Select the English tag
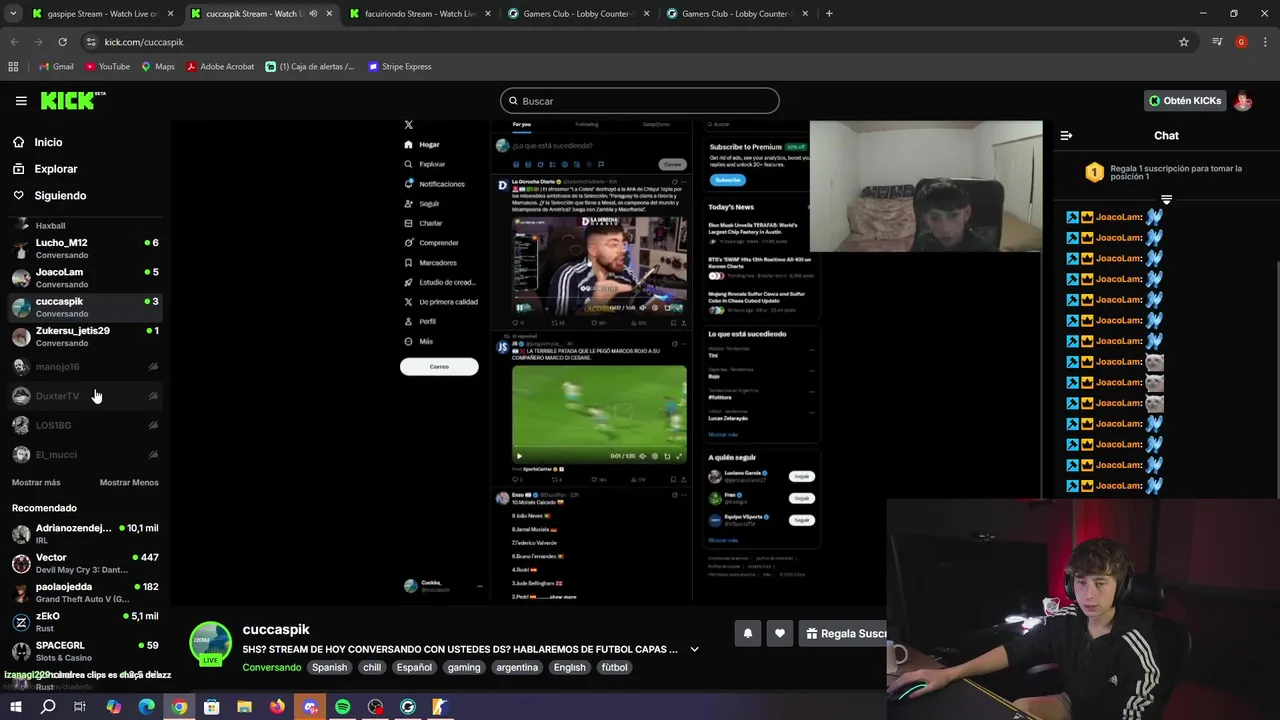The image size is (1280, 720). tap(569, 667)
